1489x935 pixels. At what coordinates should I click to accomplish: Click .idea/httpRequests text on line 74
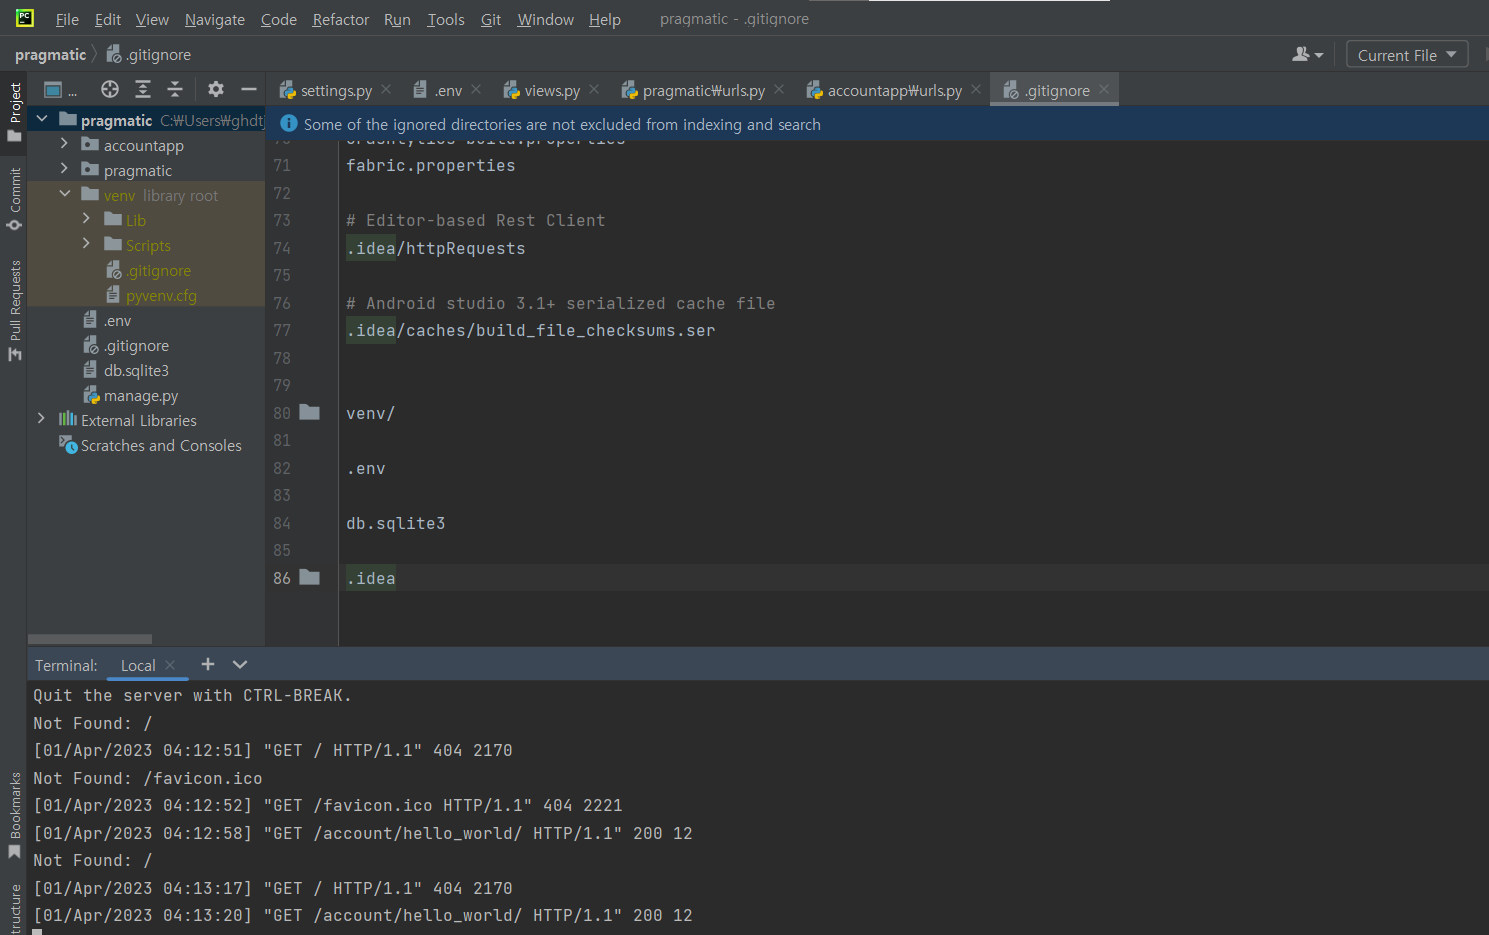pyautogui.click(x=436, y=248)
